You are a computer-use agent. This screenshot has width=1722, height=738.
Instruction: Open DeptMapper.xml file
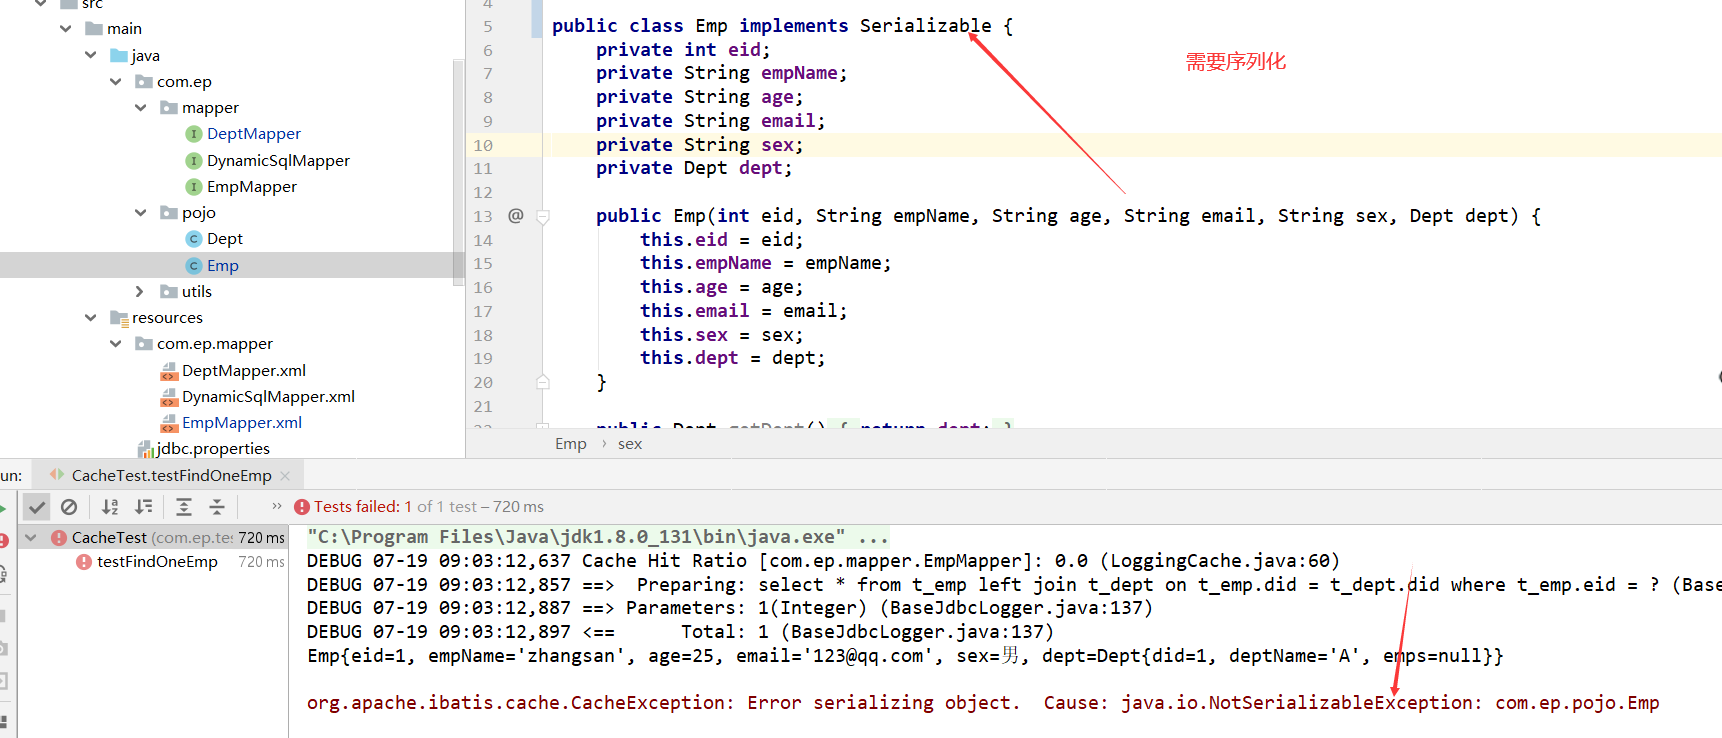[x=244, y=371]
